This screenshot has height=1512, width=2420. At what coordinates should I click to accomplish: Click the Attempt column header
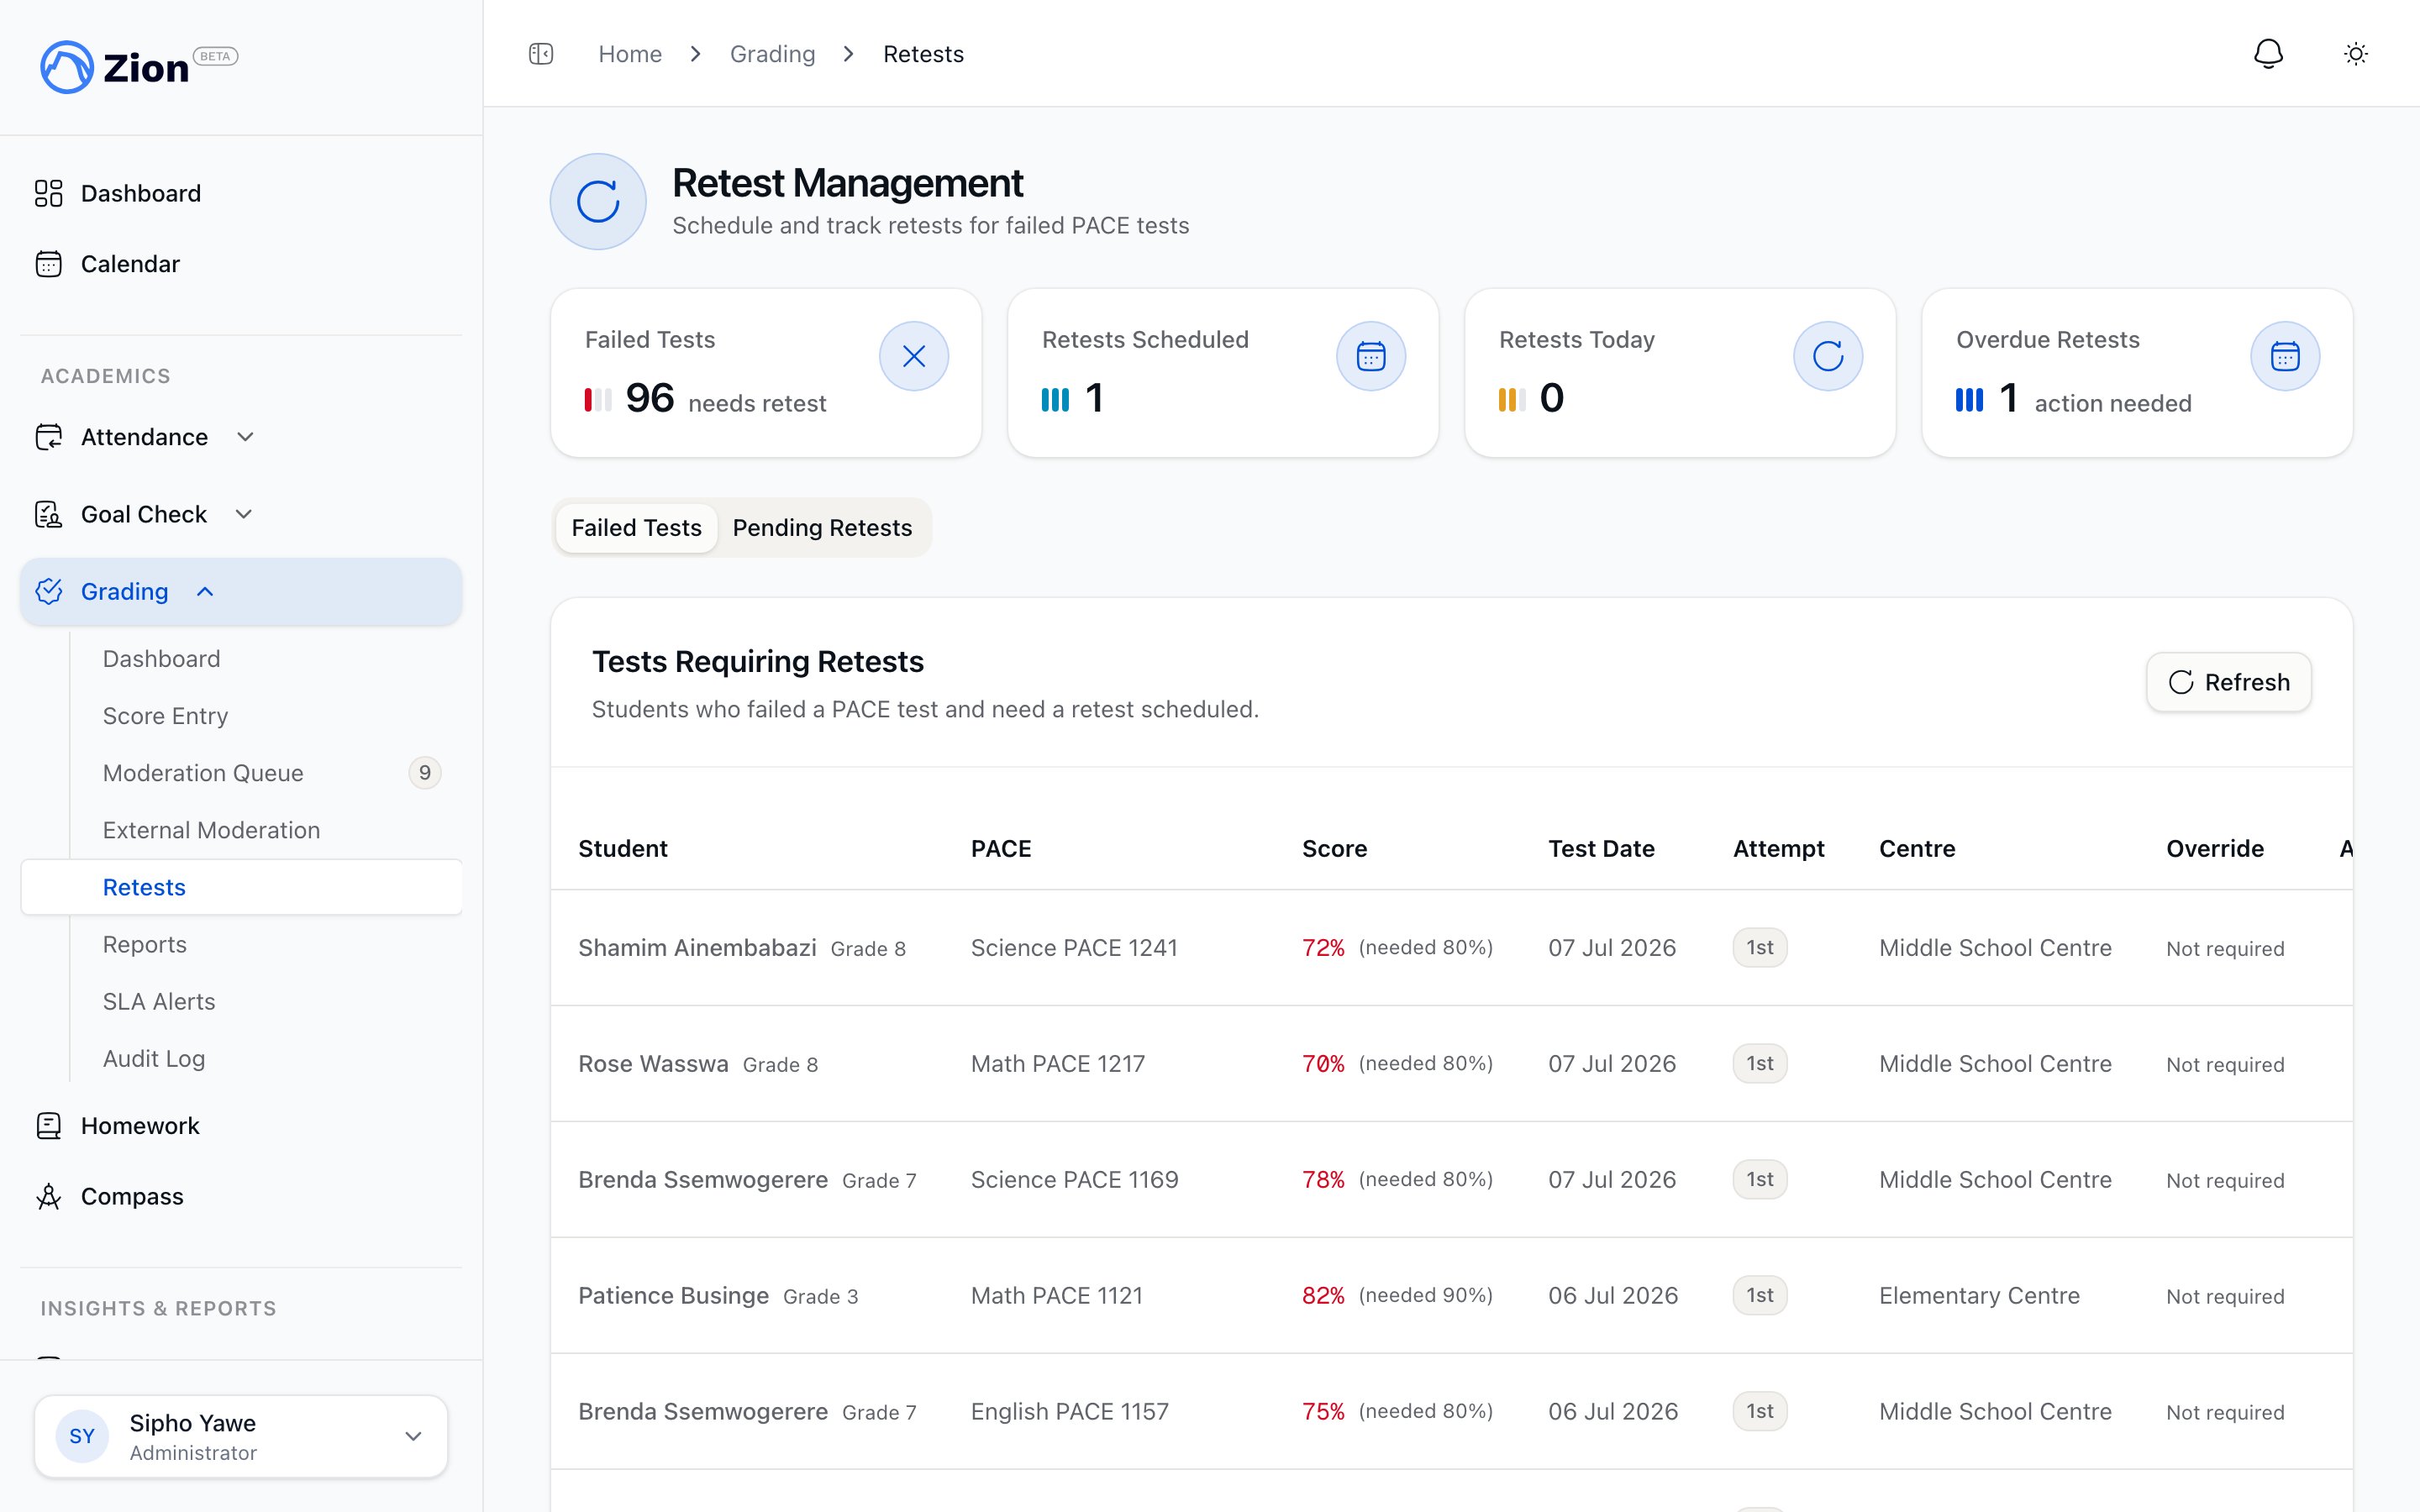(1778, 848)
